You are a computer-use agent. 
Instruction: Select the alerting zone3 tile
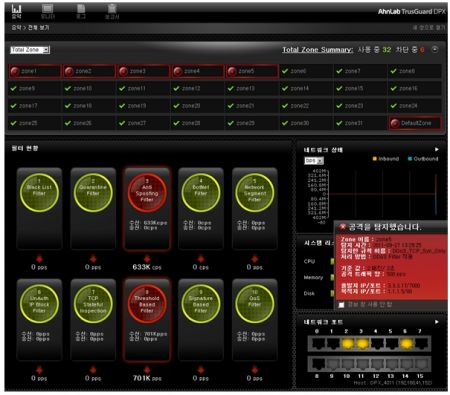click(x=143, y=71)
